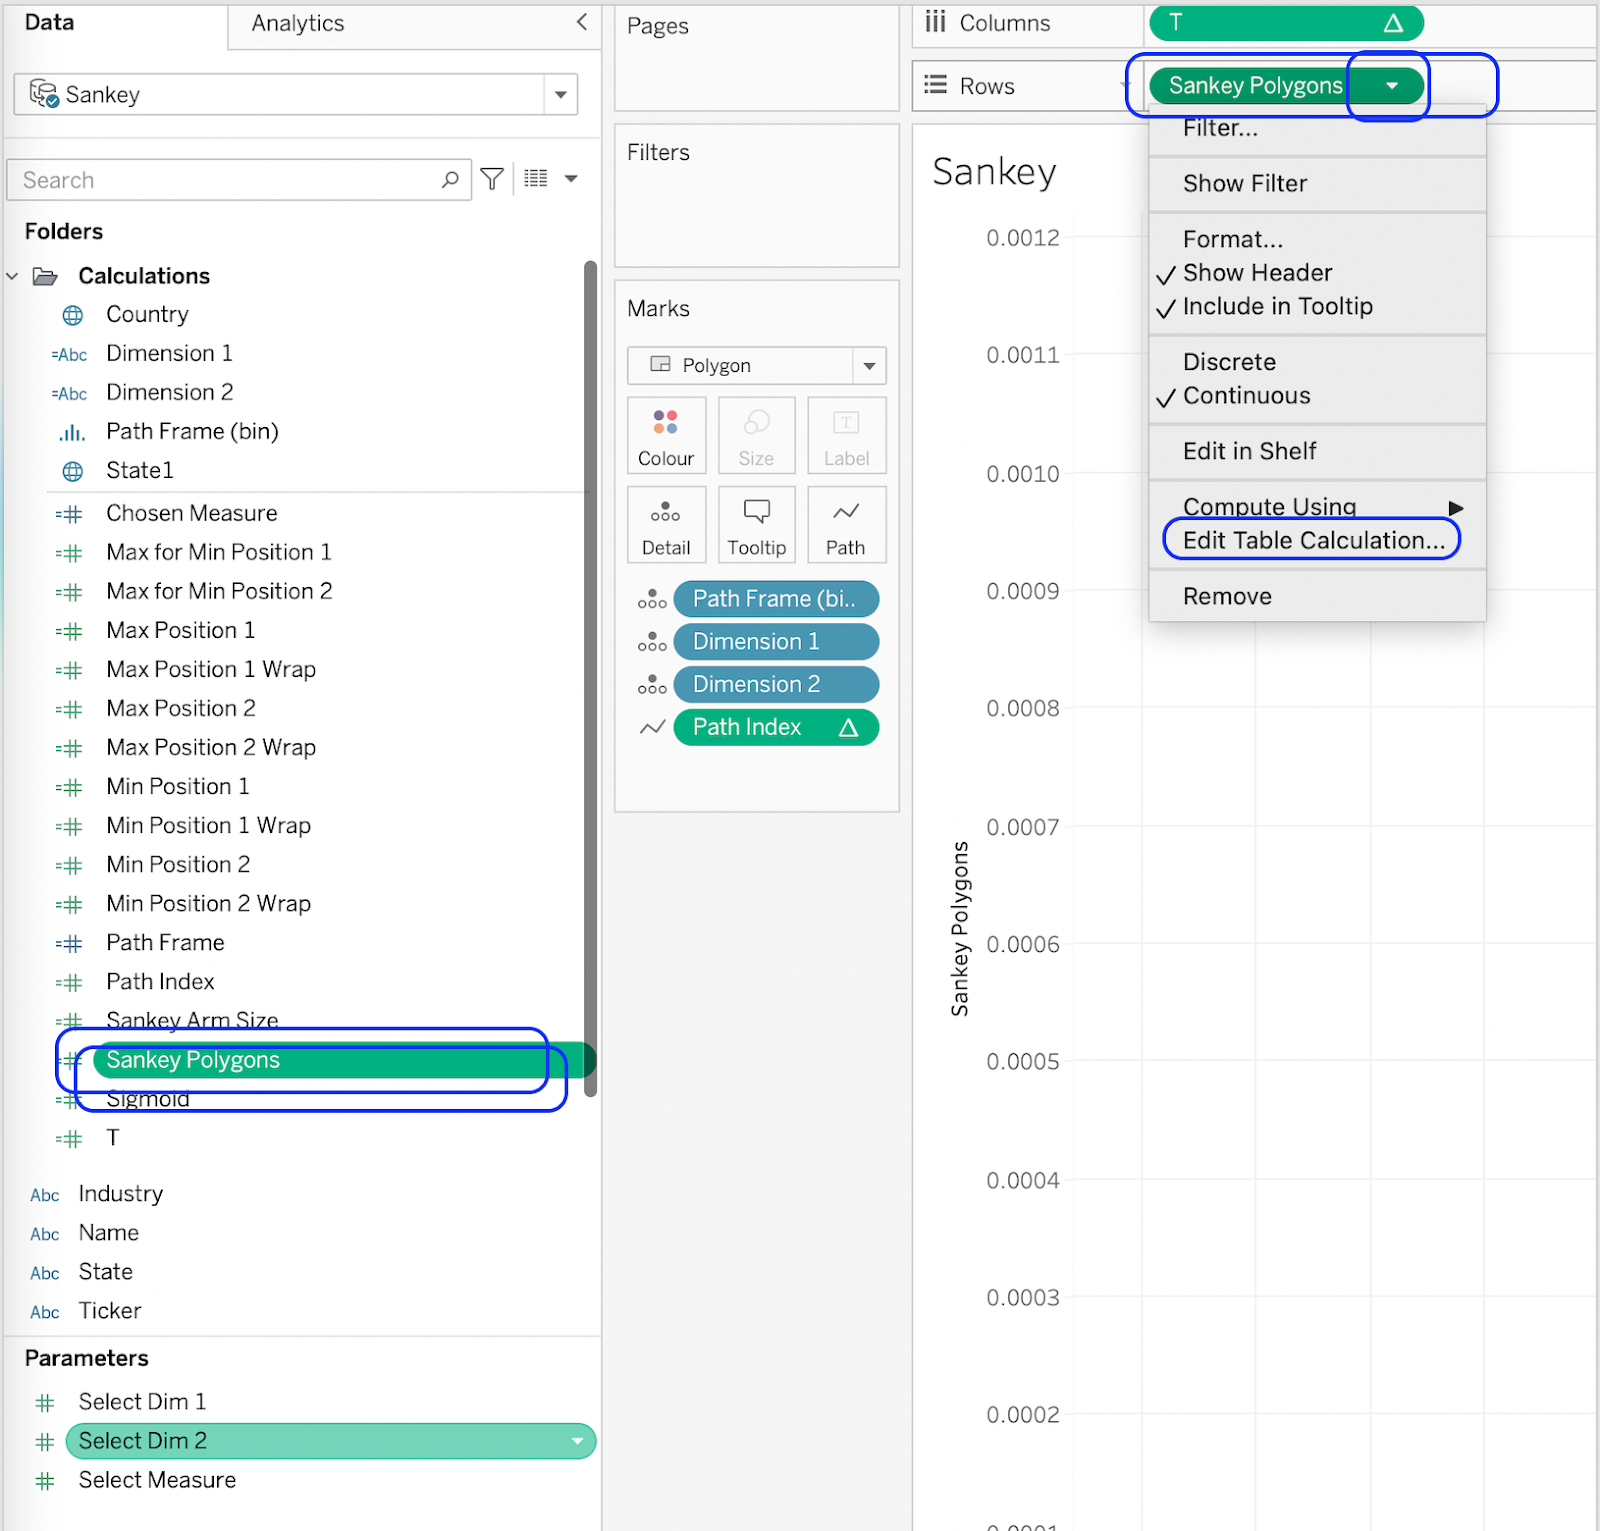Open the data pane view options dropdown arrow
The height and width of the screenshot is (1531, 1600).
tap(571, 179)
